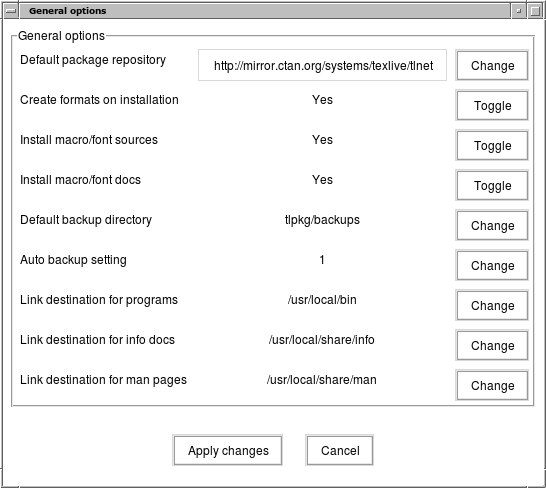The height and width of the screenshot is (488, 546).
Task: Change link destination for programs
Action: pyautogui.click(x=492, y=305)
